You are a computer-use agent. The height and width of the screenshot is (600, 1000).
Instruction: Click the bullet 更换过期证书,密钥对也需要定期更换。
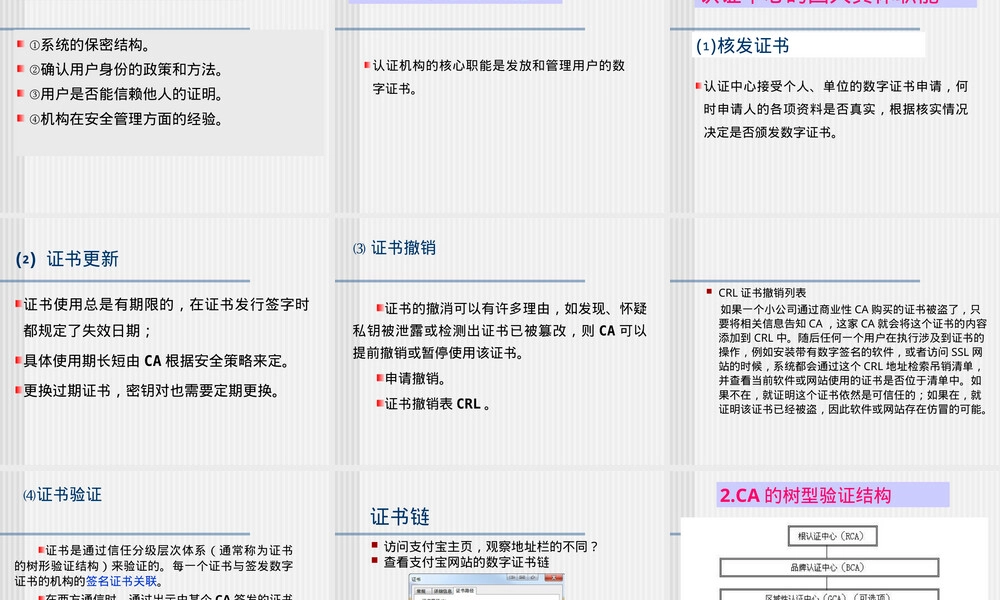click(x=151, y=391)
